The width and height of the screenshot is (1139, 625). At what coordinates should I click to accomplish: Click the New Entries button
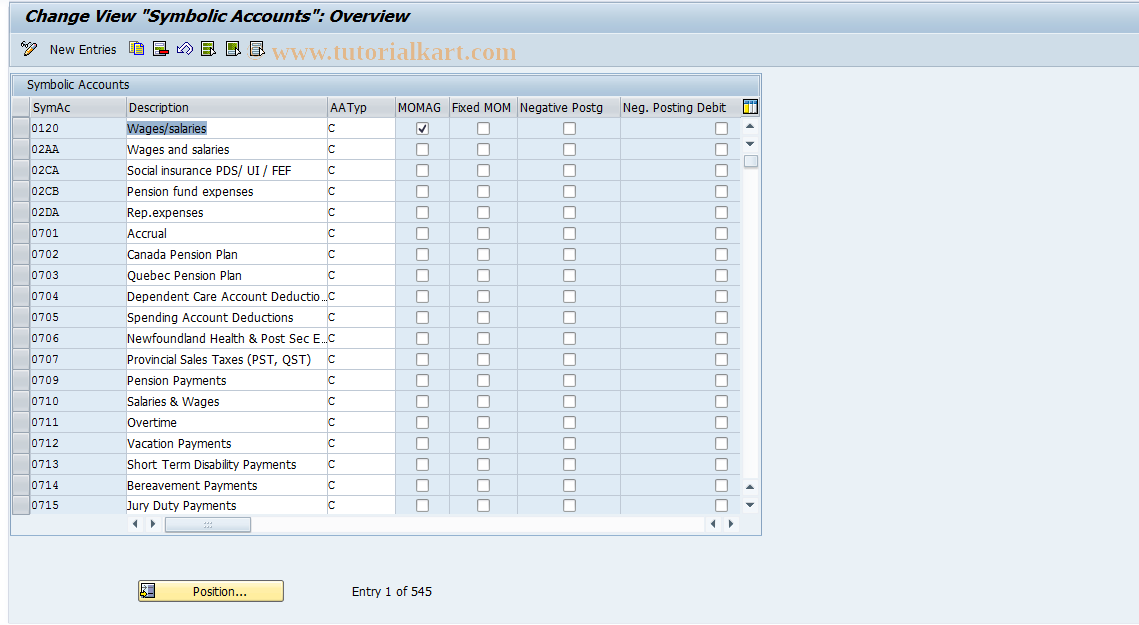pos(83,49)
